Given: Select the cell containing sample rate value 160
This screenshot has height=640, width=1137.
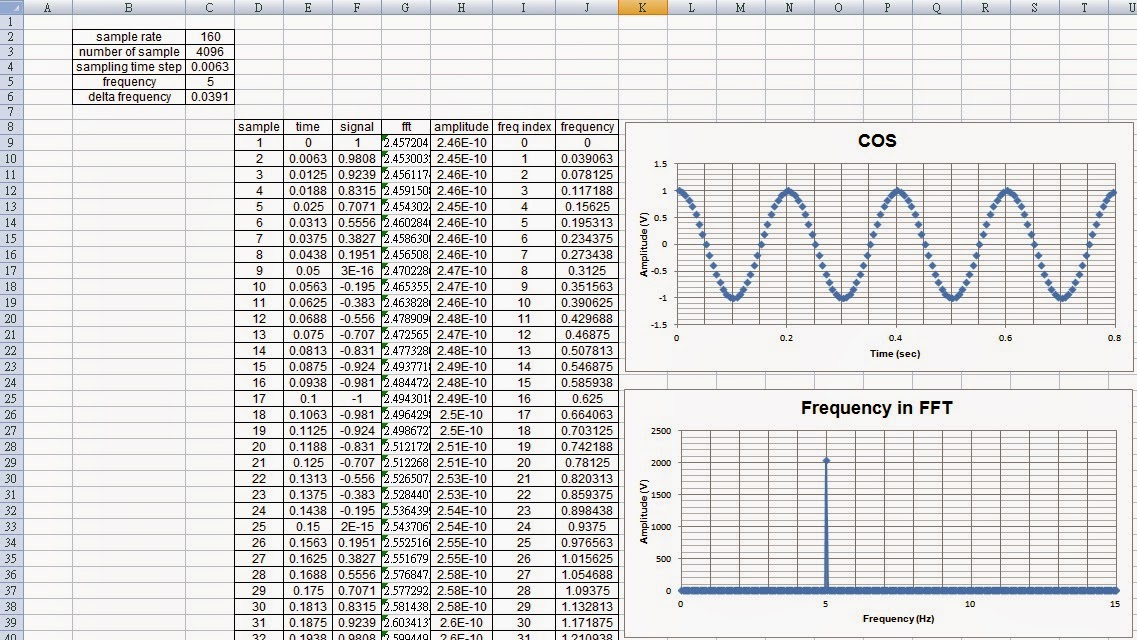Looking at the screenshot, I should (209, 36).
